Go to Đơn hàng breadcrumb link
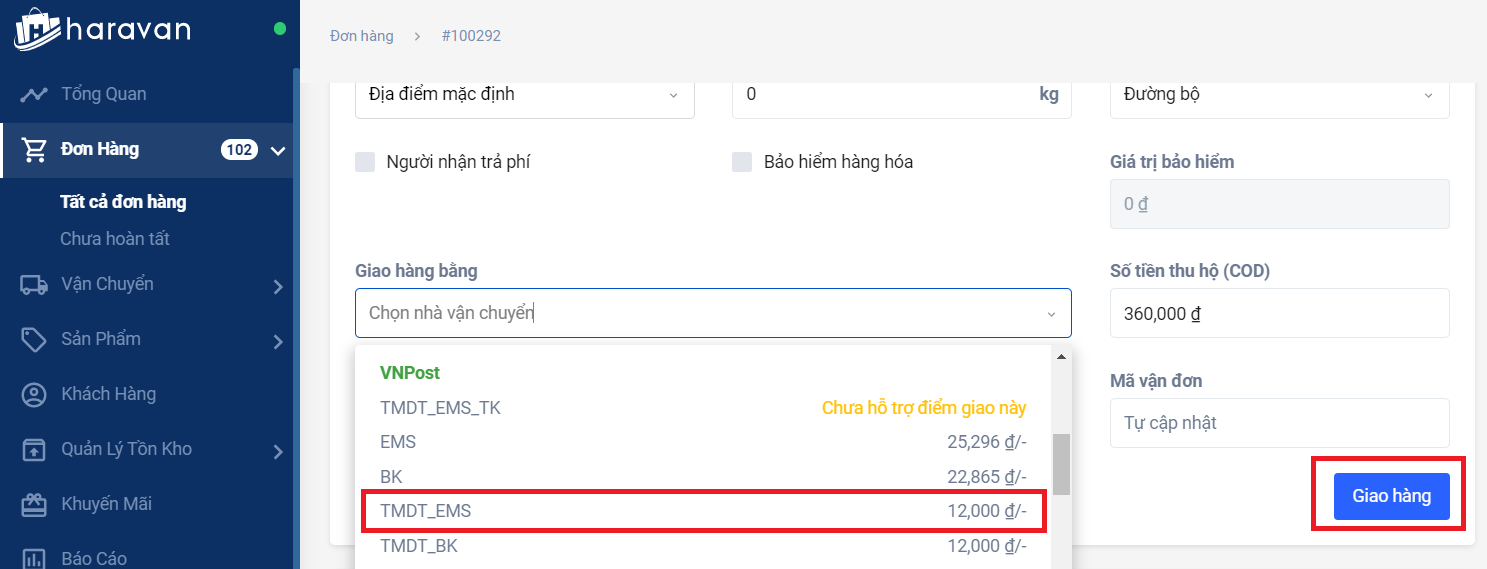This screenshot has width=1487, height=569. [x=361, y=36]
